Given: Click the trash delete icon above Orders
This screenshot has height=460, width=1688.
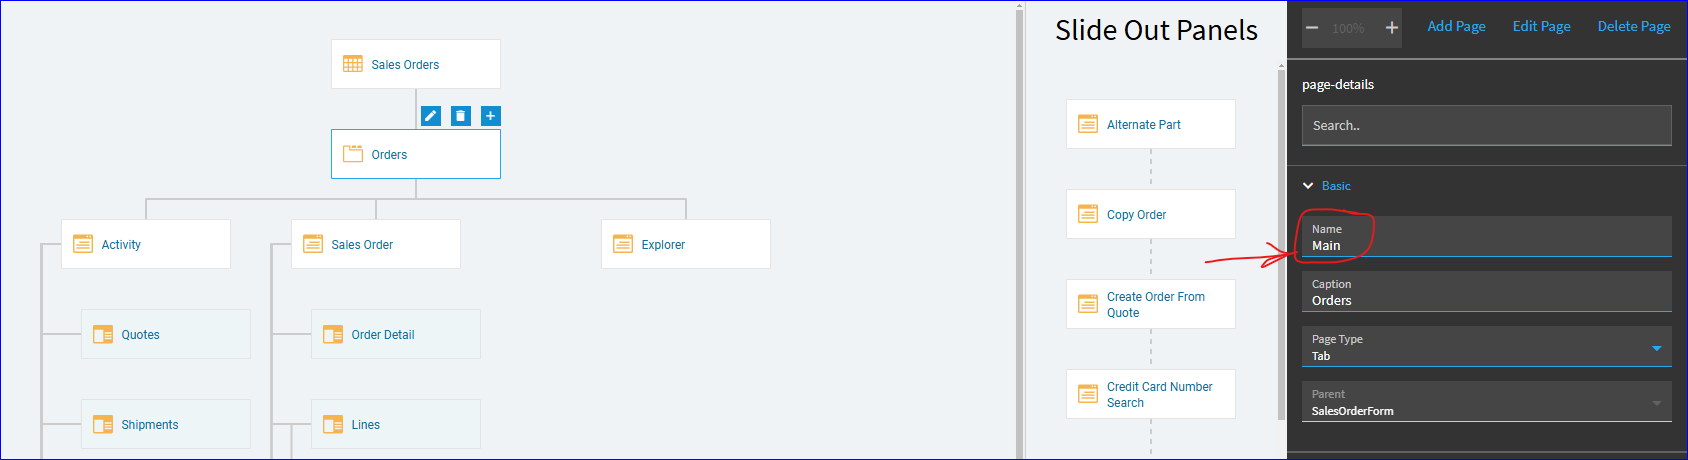Looking at the screenshot, I should pos(461,116).
